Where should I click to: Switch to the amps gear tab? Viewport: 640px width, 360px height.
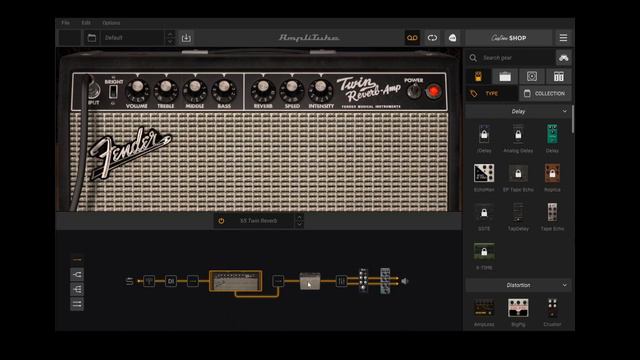505,76
